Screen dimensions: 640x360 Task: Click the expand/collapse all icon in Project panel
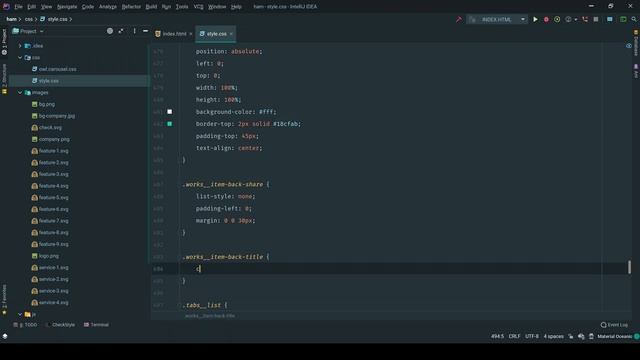click(x=121, y=31)
